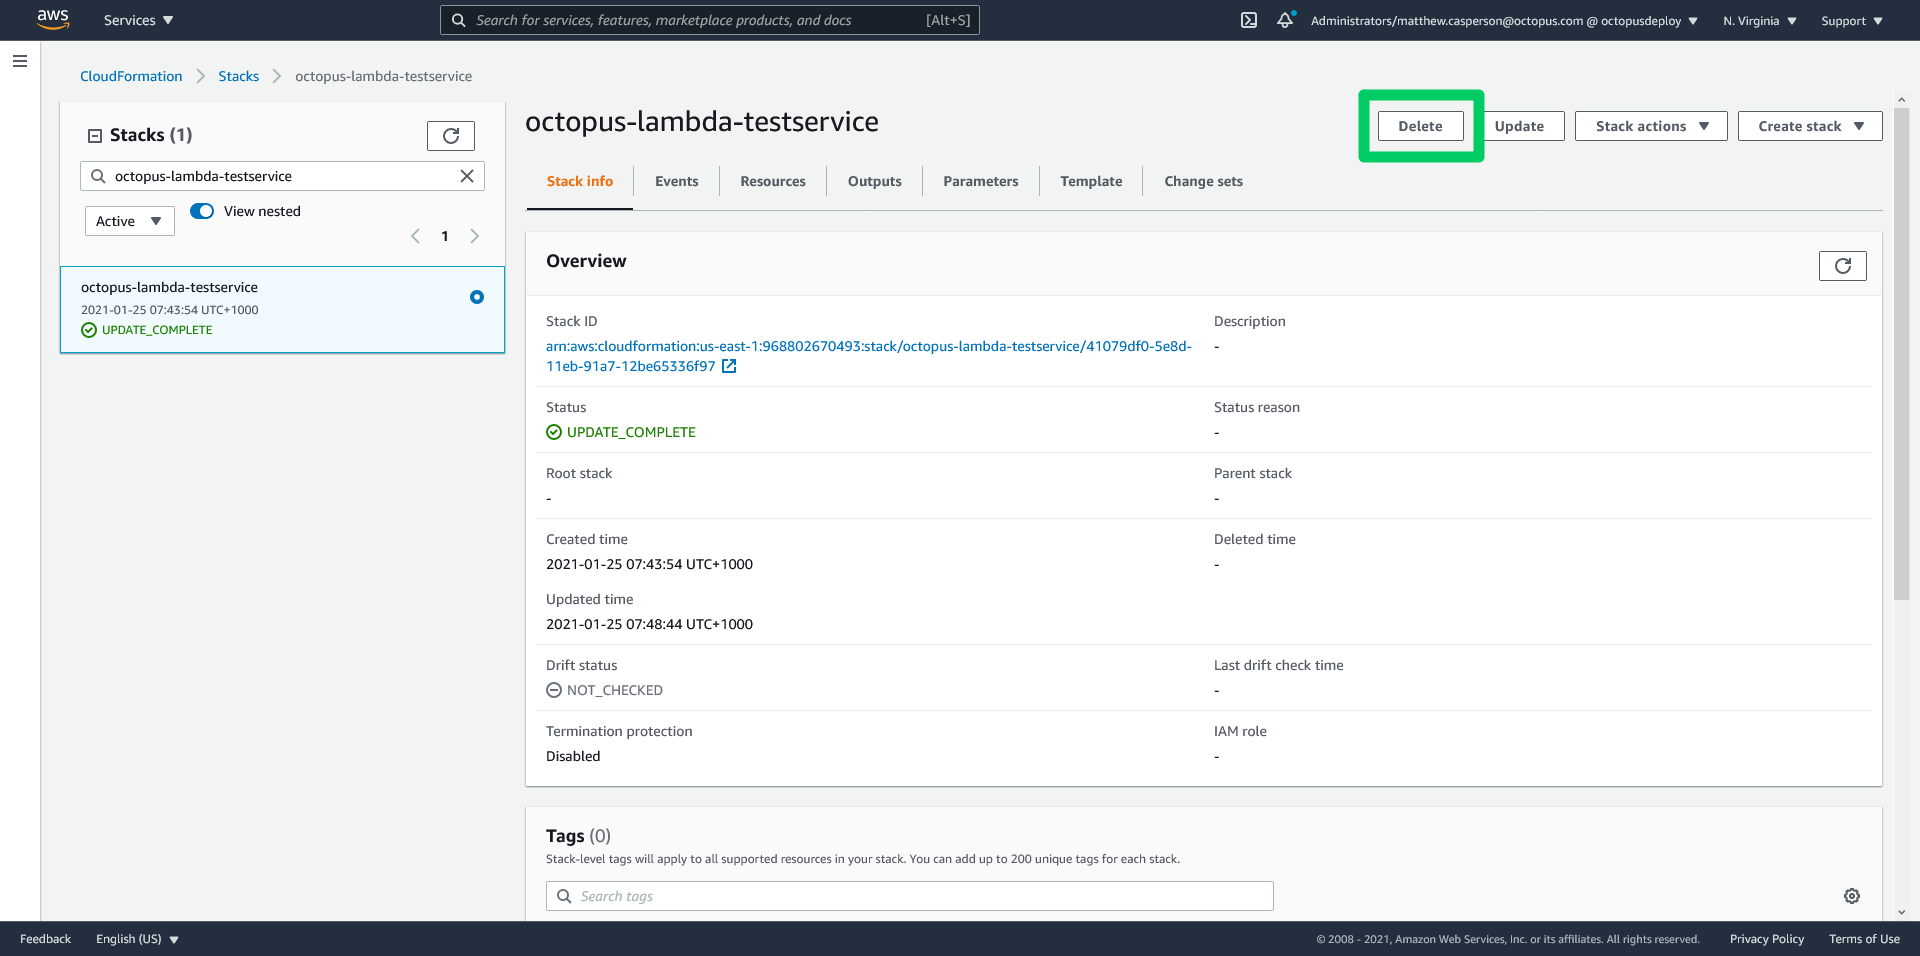This screenshot has width=1920, height=956.
Task: Navigate to CloudFormation breadcrumb link
Action: point(131,76)
